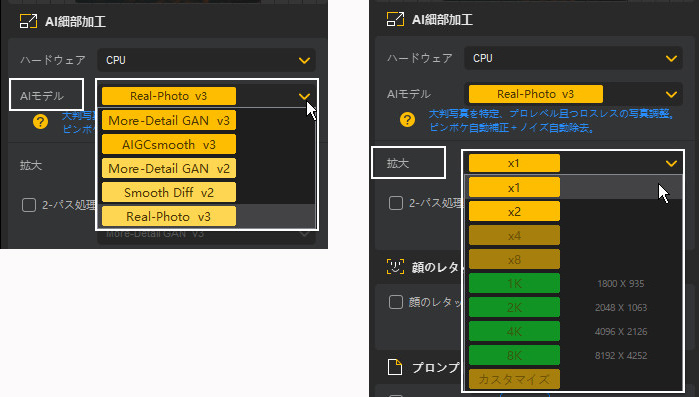Click the ハードウェア label in right panel
The height and width of the screenshot is (397, 699).
(419, 58)
